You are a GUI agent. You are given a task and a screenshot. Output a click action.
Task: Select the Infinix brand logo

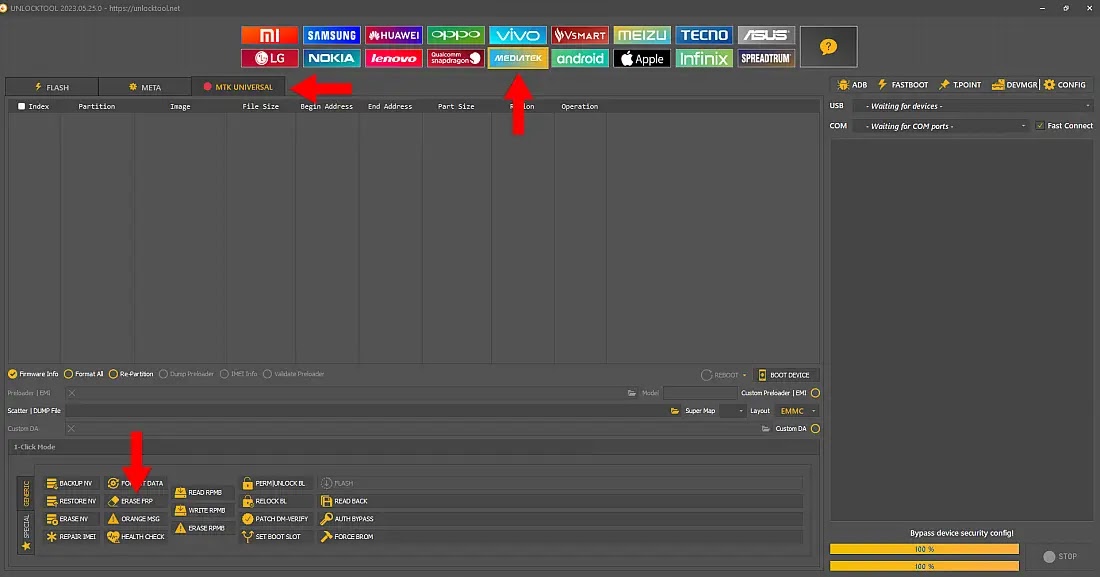tap(704, 58)
